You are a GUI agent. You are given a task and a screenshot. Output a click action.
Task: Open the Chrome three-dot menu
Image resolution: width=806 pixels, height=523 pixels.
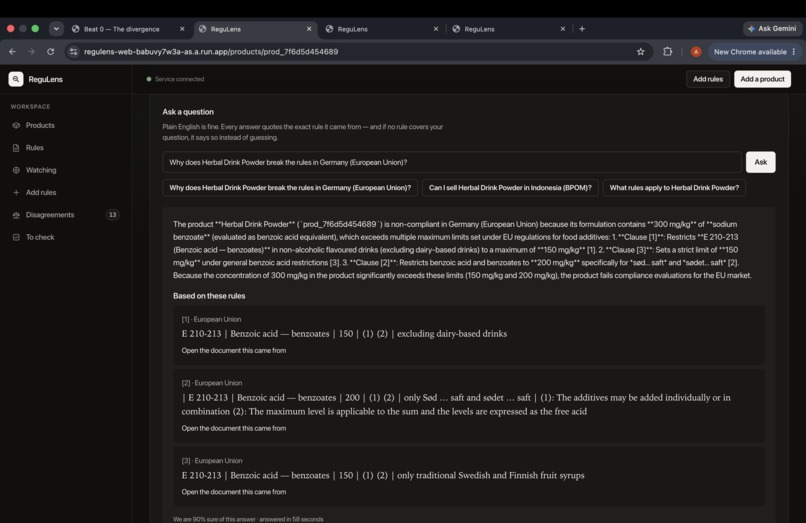[x=794, y=51]
